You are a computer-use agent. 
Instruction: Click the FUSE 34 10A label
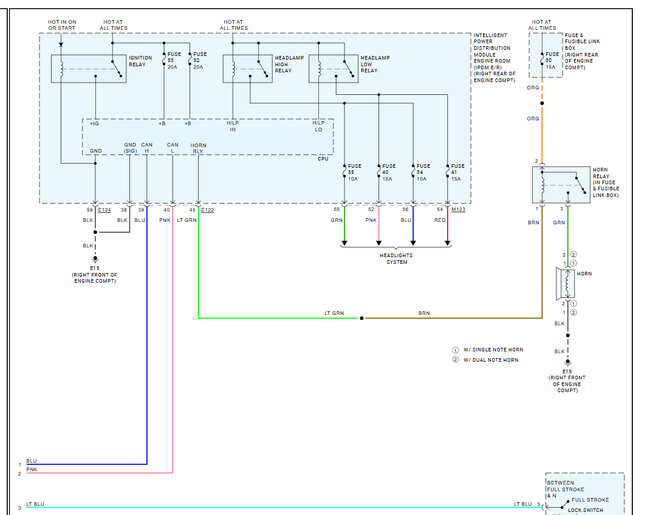[423, 172]
